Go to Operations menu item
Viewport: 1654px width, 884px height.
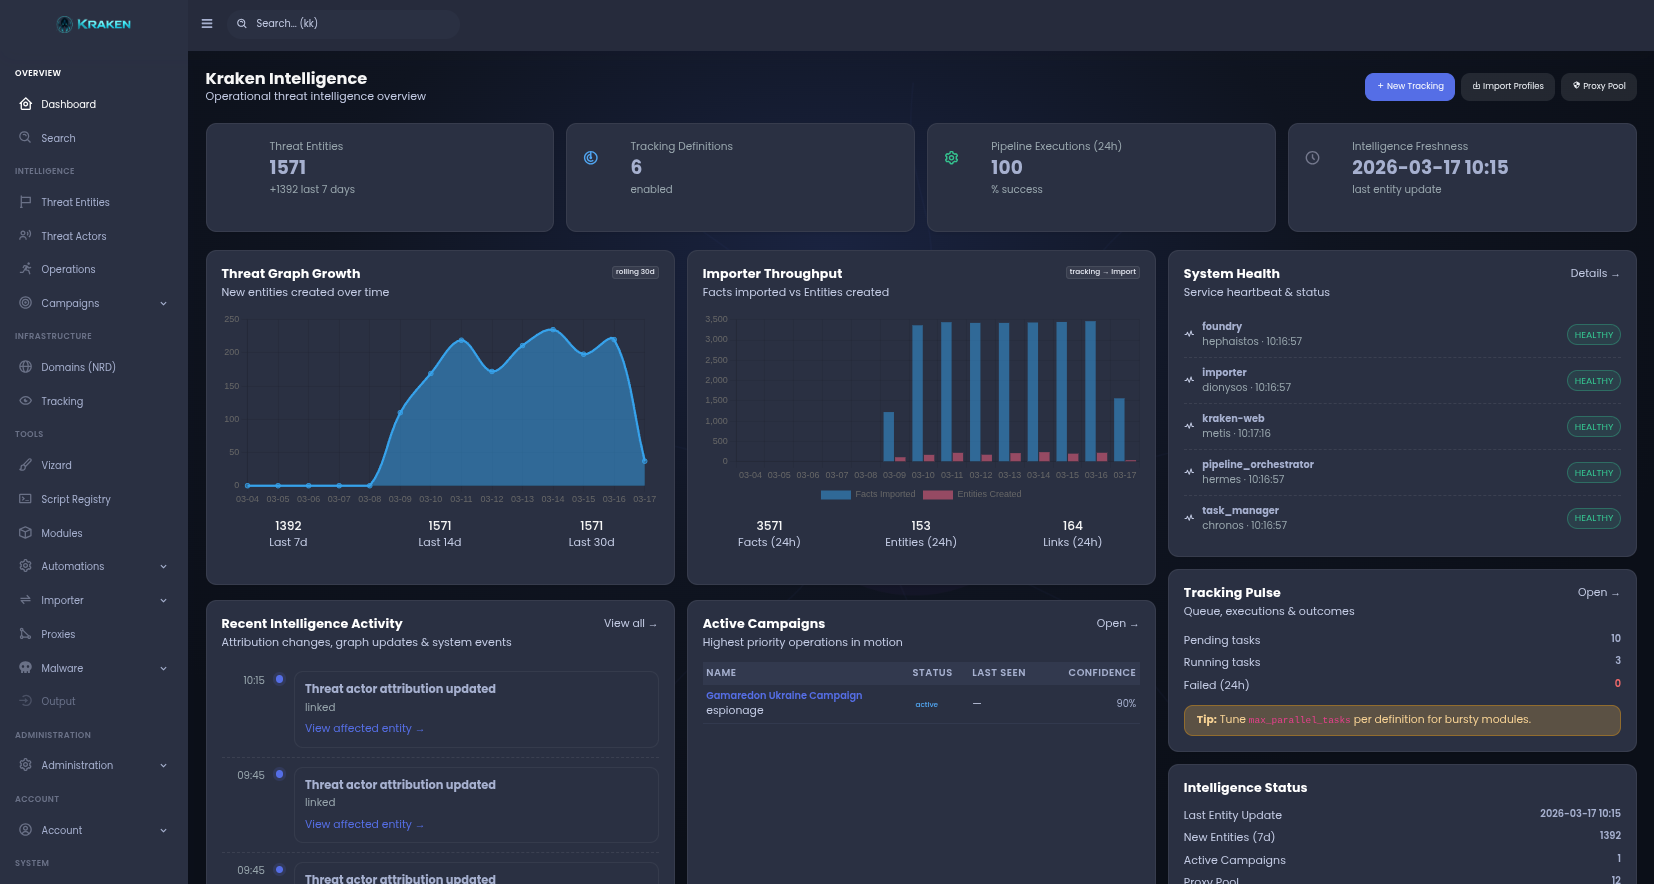pyautogui.click(x=68, y=270)
